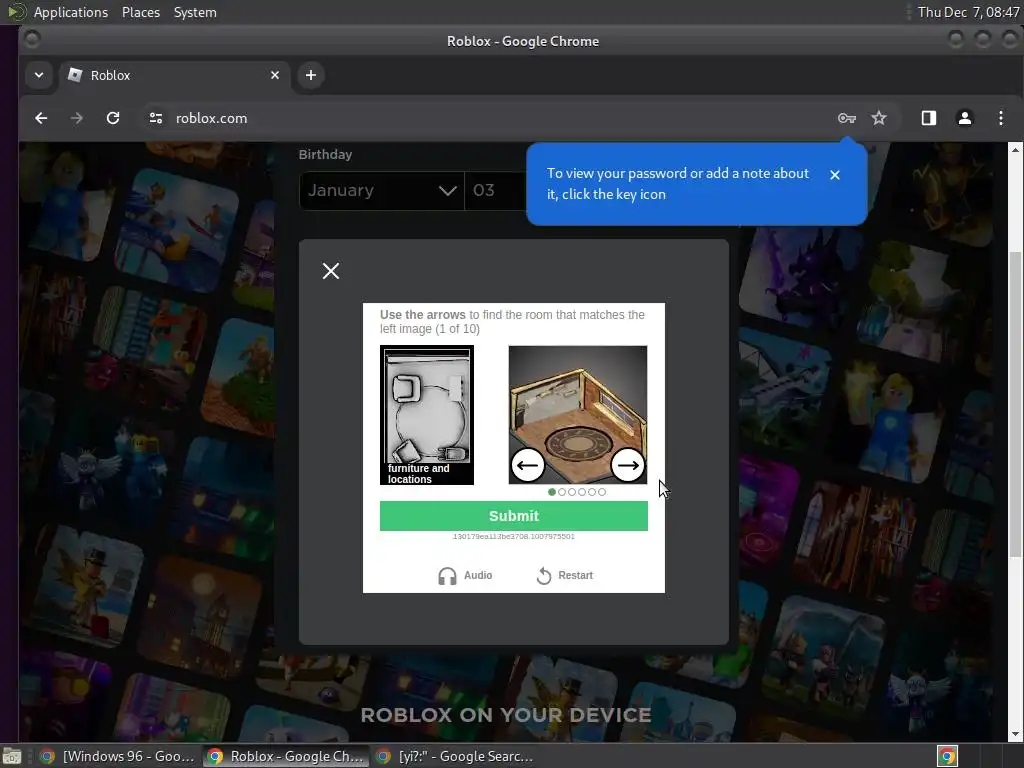
Task: Click the Applications menu logo icon
Action: pyautogui.click(x=16, y=12)
